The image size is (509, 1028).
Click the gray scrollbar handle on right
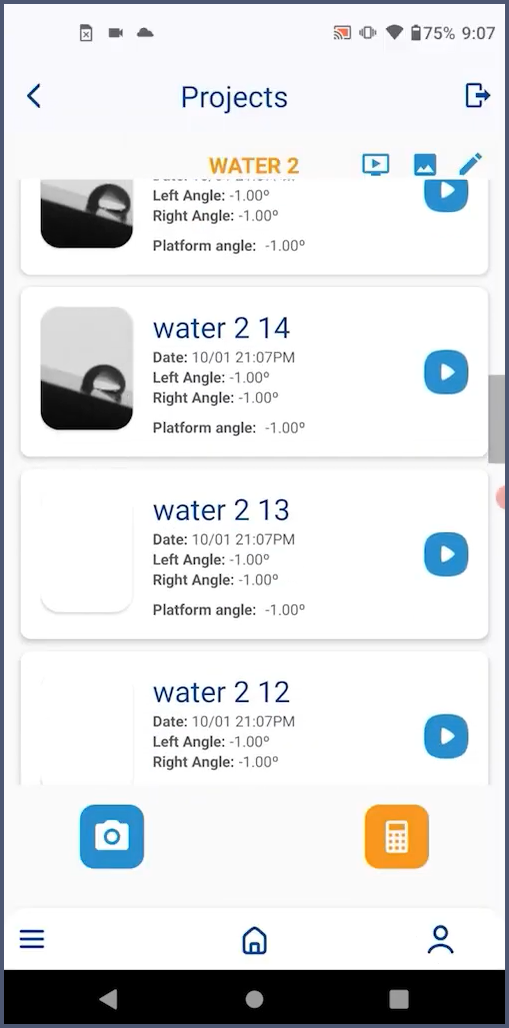[x=497, y=419]
